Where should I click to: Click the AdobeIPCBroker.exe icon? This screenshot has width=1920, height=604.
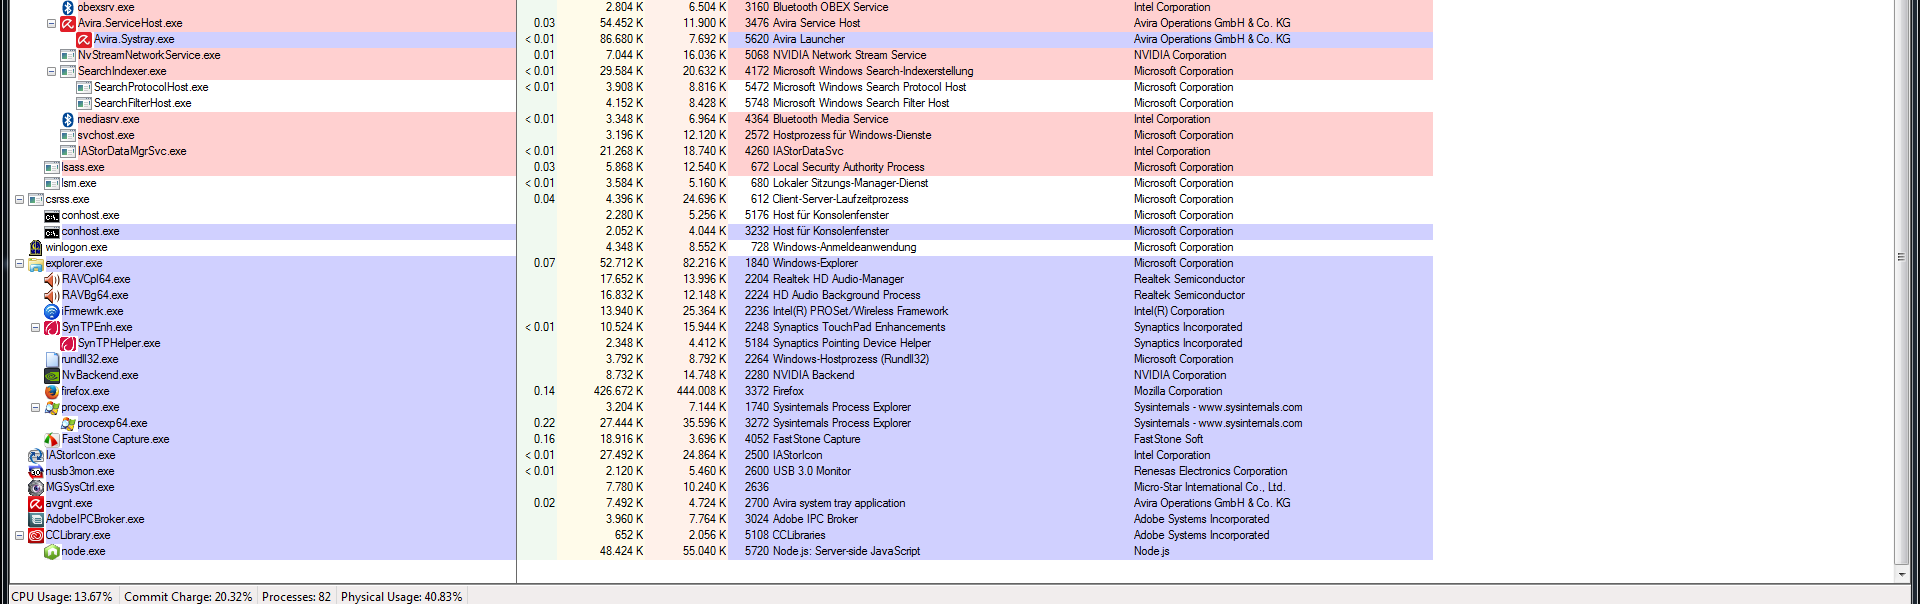coord(36,519)
